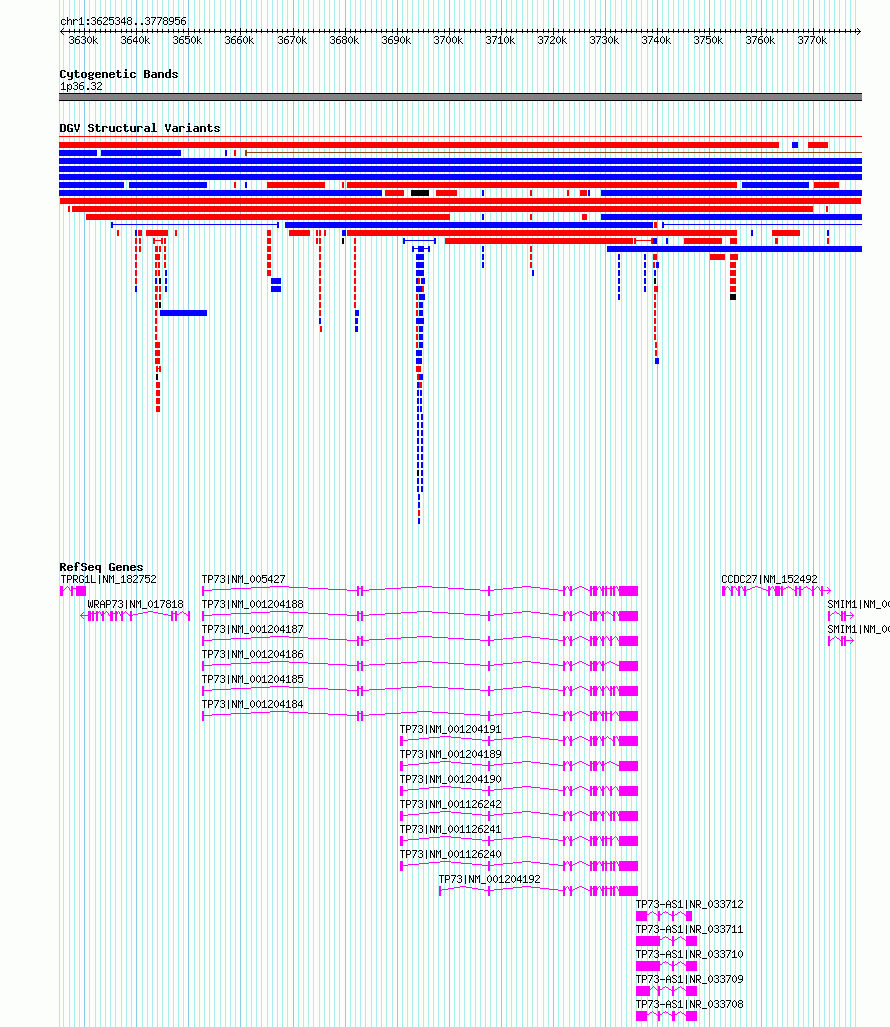The height and width of the screenshot is (1027, 890).
Task: Select the TPRG1L|NM_182752 gene label
Action: tap(108, 580)
